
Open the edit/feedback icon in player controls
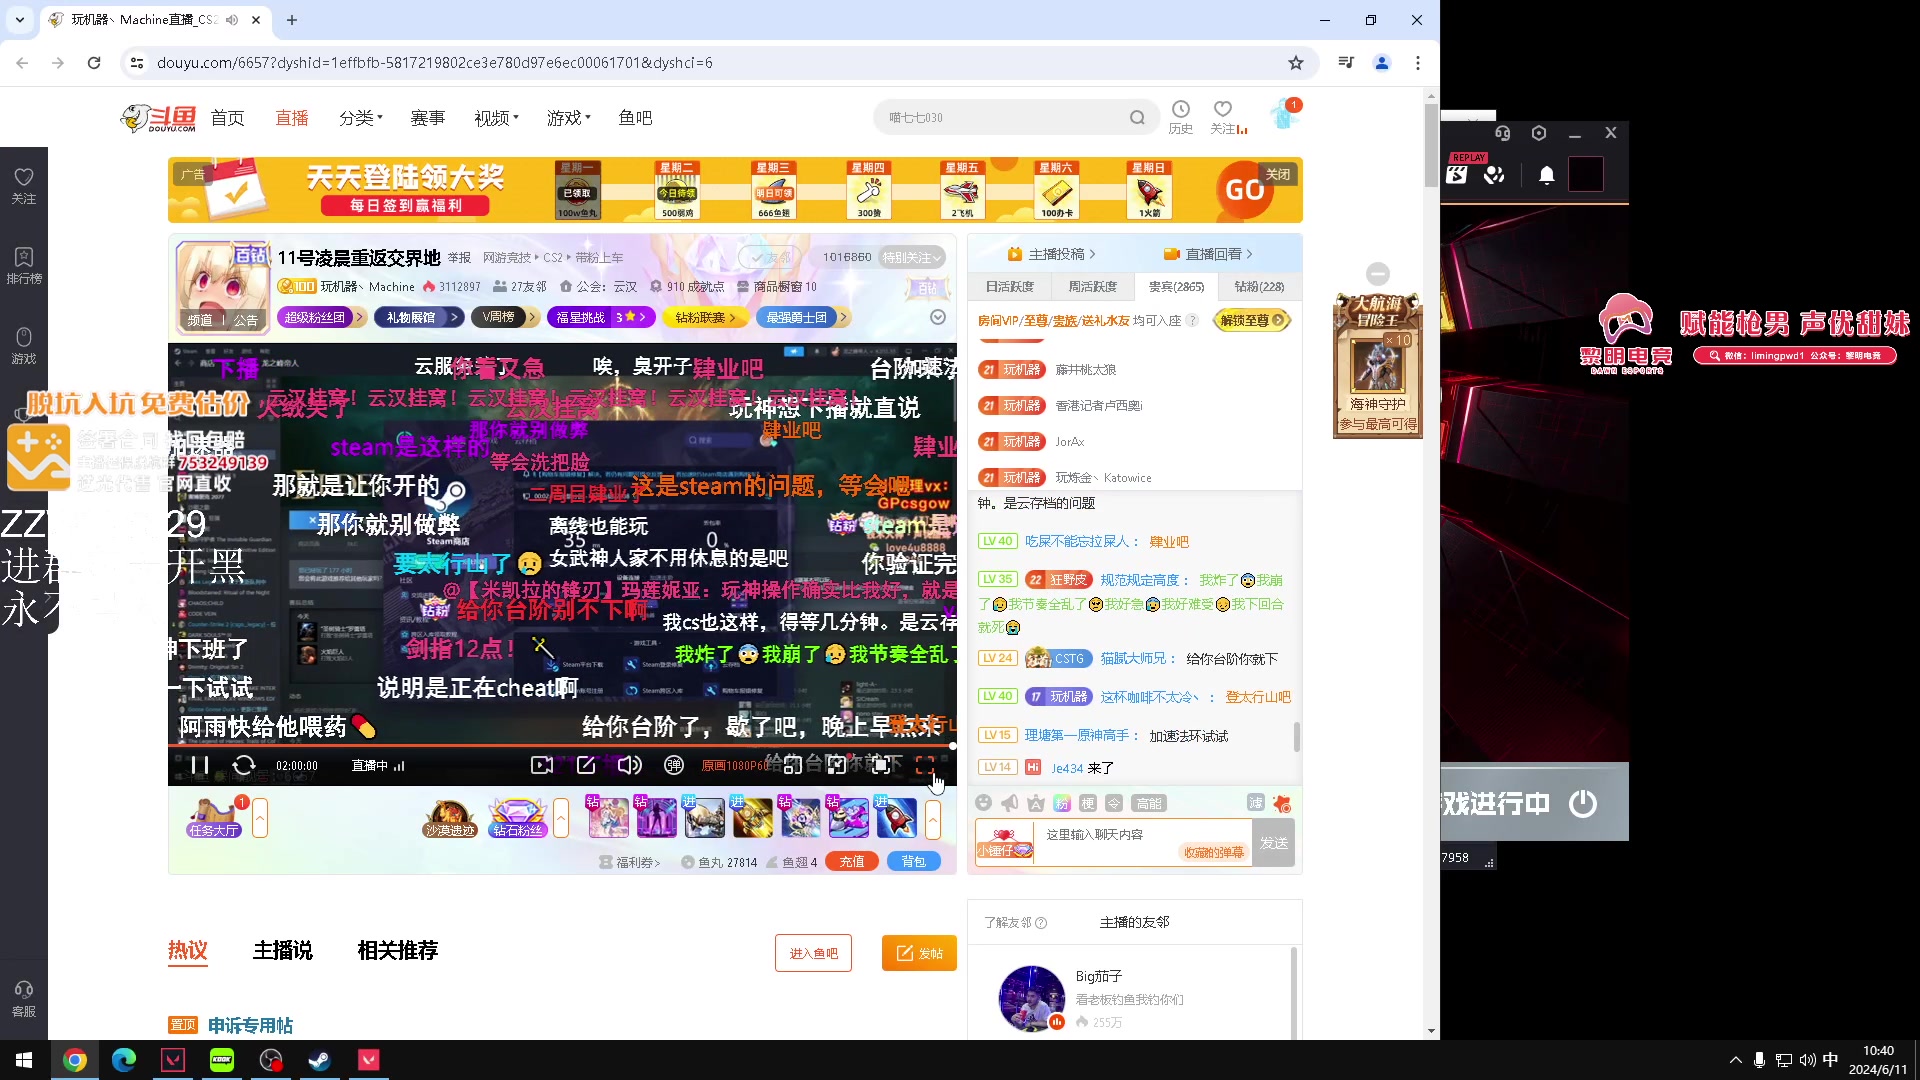click(586, 766)
